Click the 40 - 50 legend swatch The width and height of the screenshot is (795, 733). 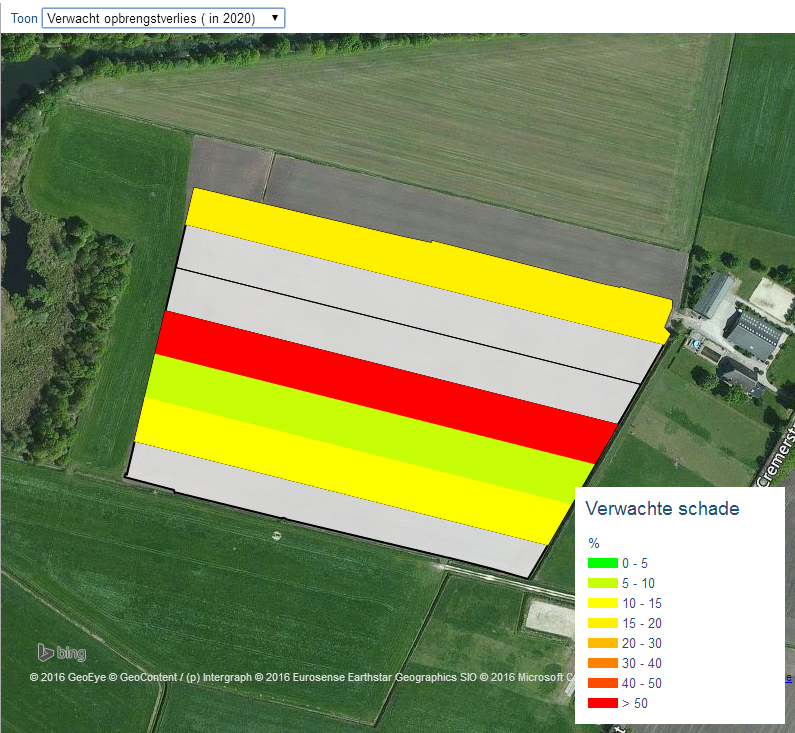602,684
